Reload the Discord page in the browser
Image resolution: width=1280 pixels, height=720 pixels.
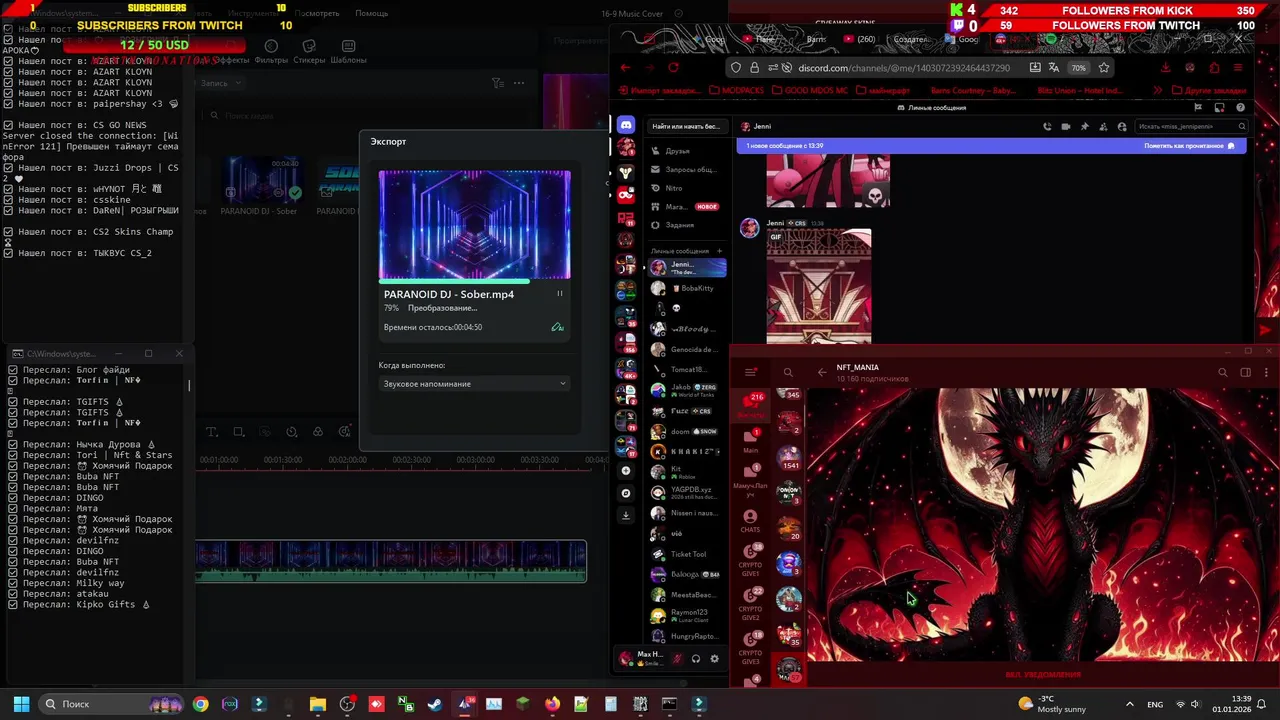pos(673,68)
